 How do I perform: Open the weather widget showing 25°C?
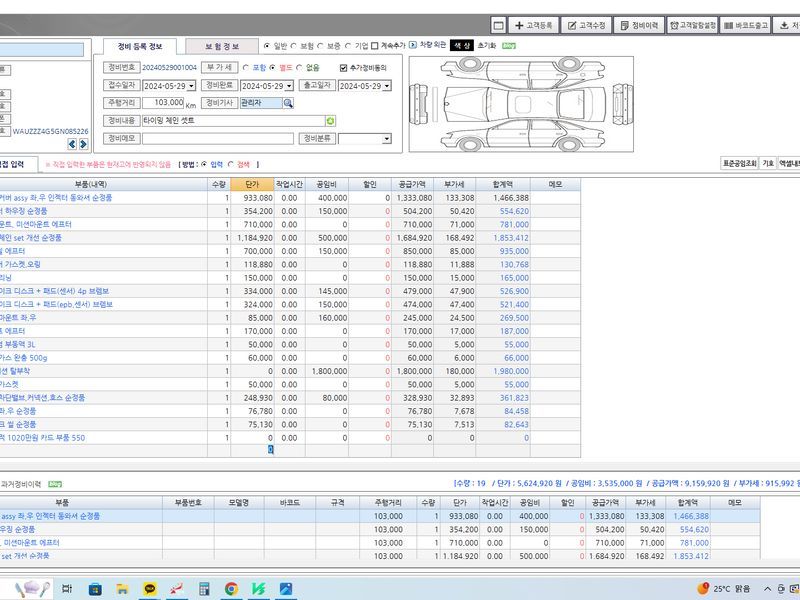[x=724, y=589]
